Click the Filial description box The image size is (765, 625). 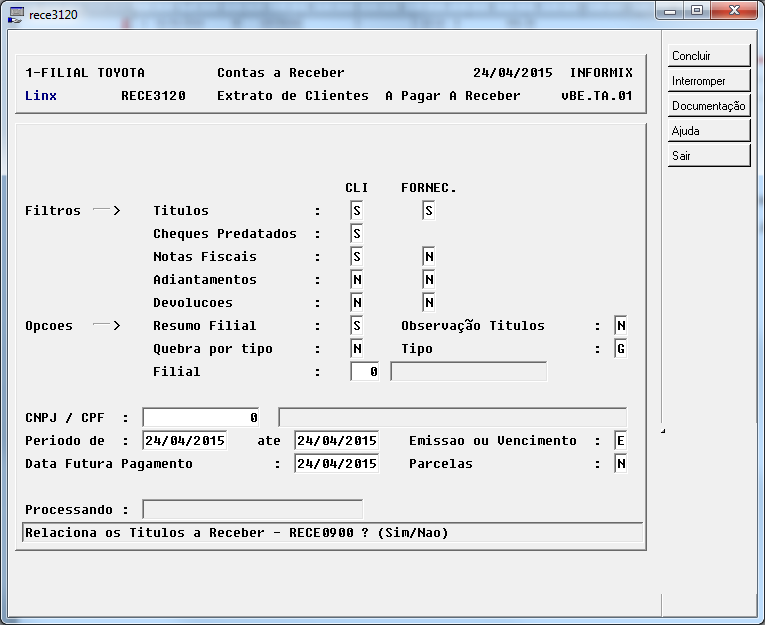[468, 372]
